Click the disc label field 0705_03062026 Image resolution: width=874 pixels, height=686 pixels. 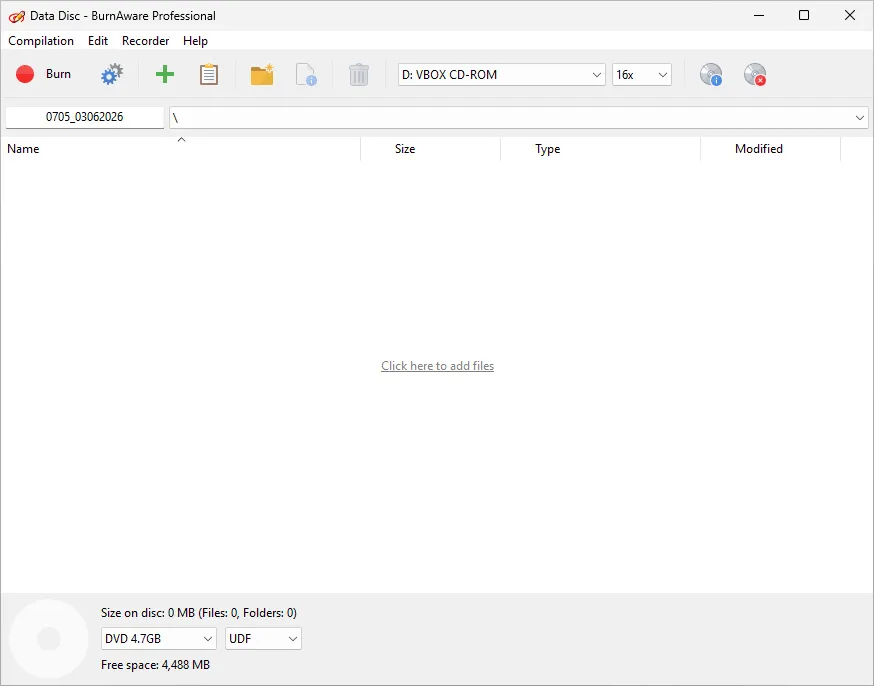coord(85,117)
